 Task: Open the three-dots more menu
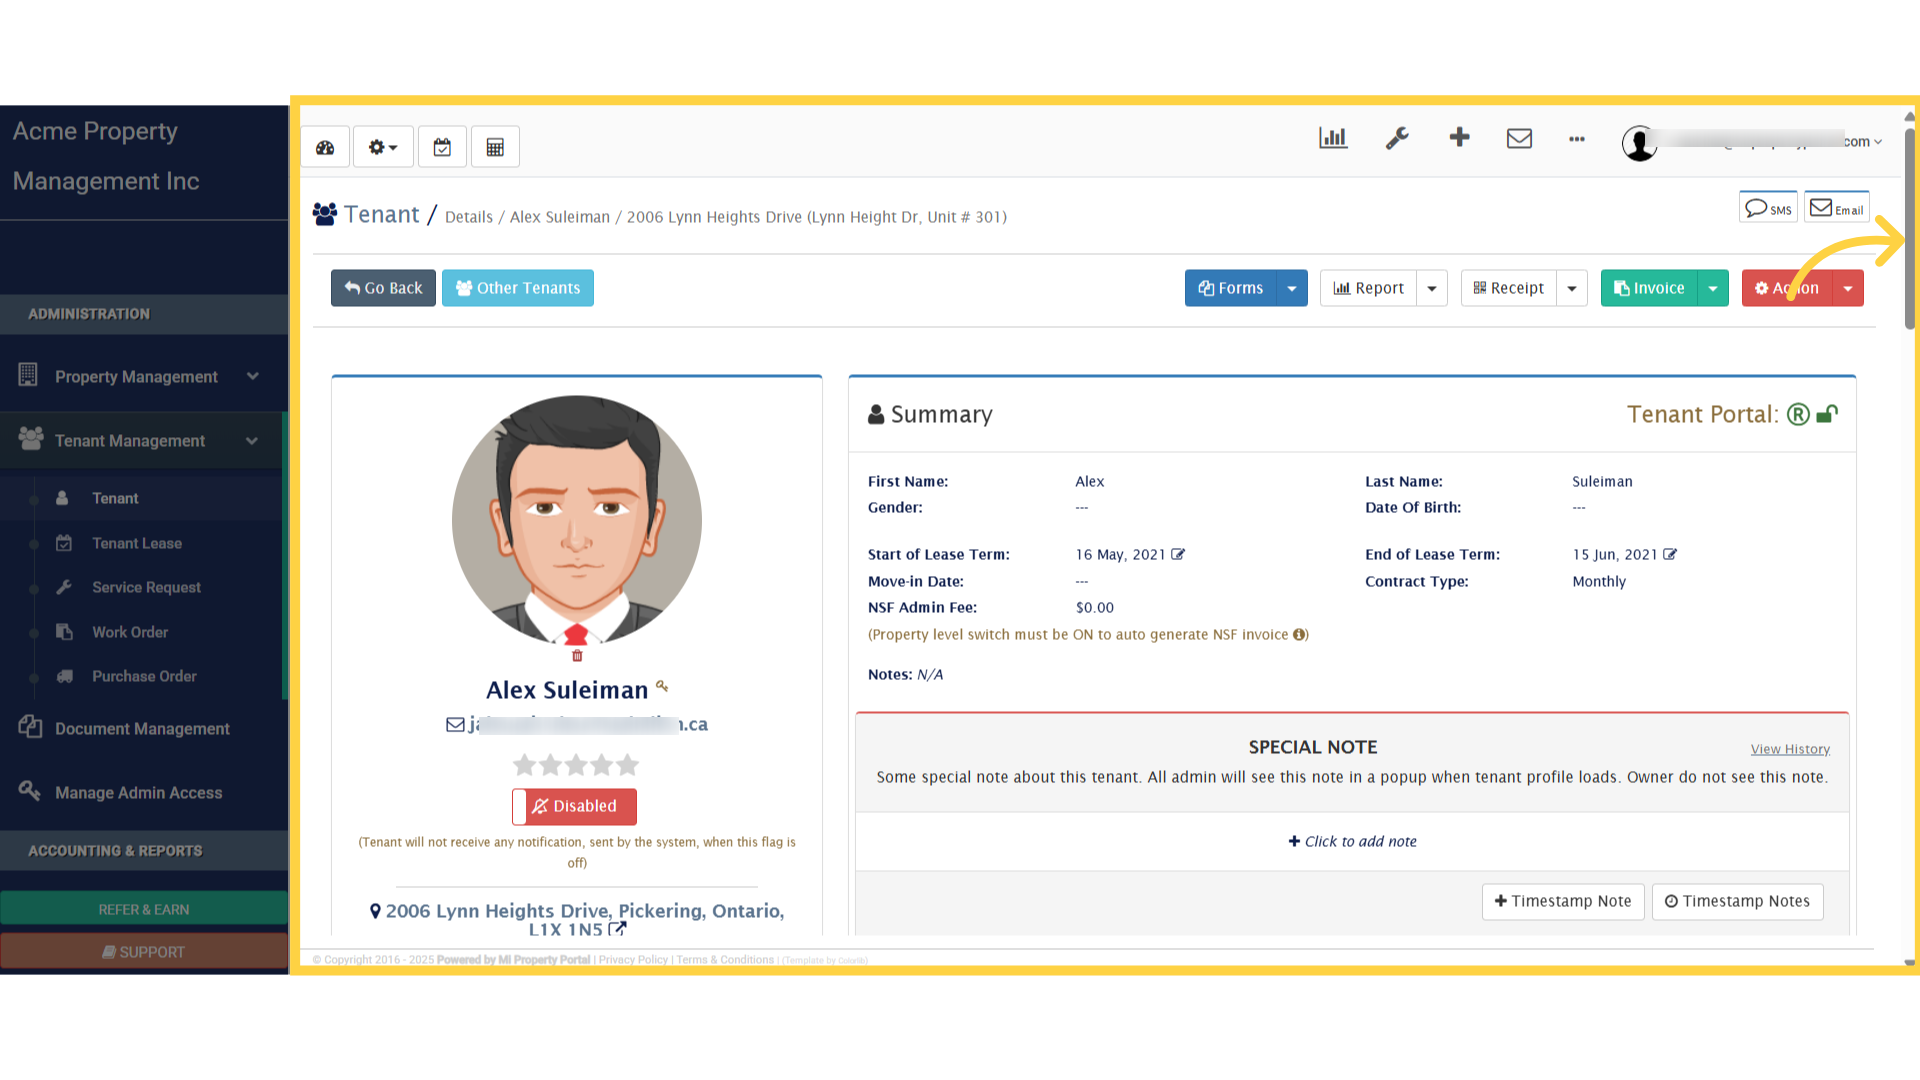click(1577, 139)
